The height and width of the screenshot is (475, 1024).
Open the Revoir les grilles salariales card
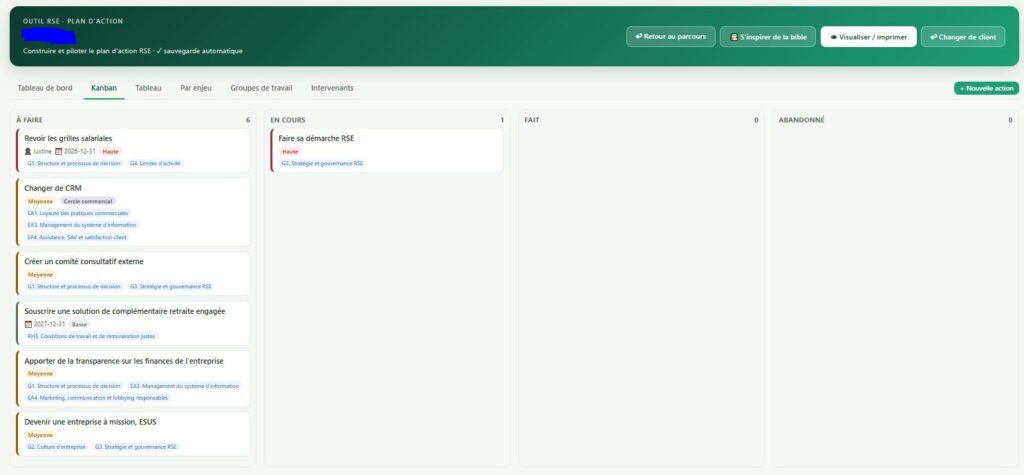pyautogui.click(x=133, y=150)
